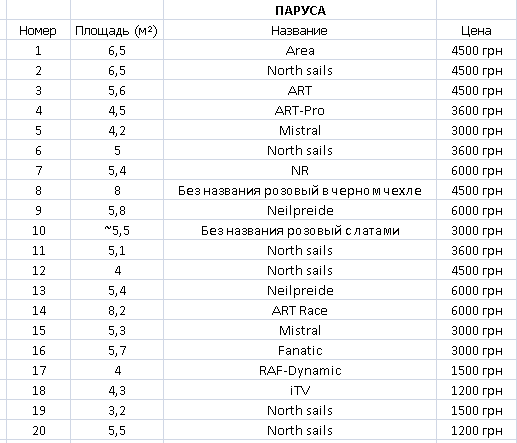
Task: Click the Номер column header cell
Action: [x=38, y=30]
